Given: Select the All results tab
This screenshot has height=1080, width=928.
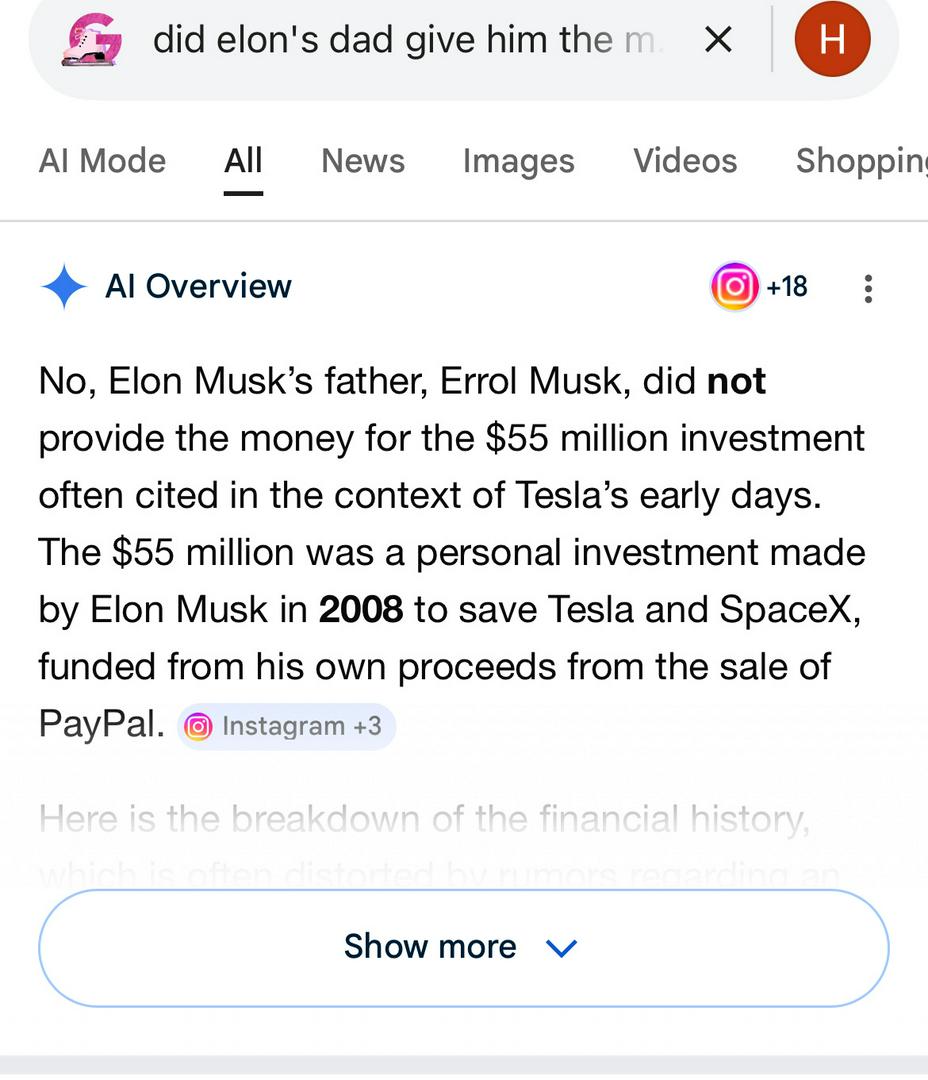Looking at the screenshot, I should 243,161.
